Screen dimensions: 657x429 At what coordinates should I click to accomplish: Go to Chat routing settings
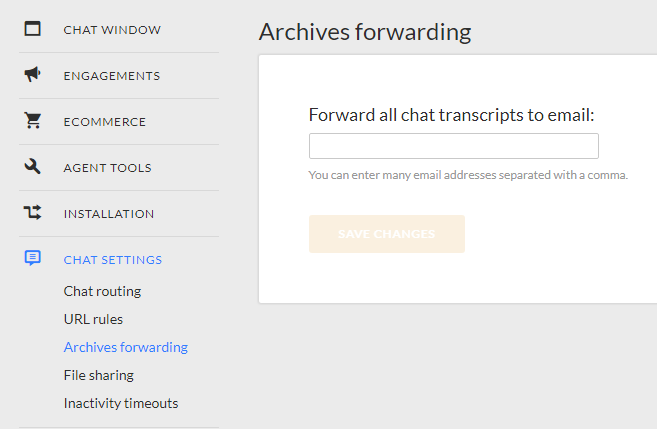click(x=102, y=291)
